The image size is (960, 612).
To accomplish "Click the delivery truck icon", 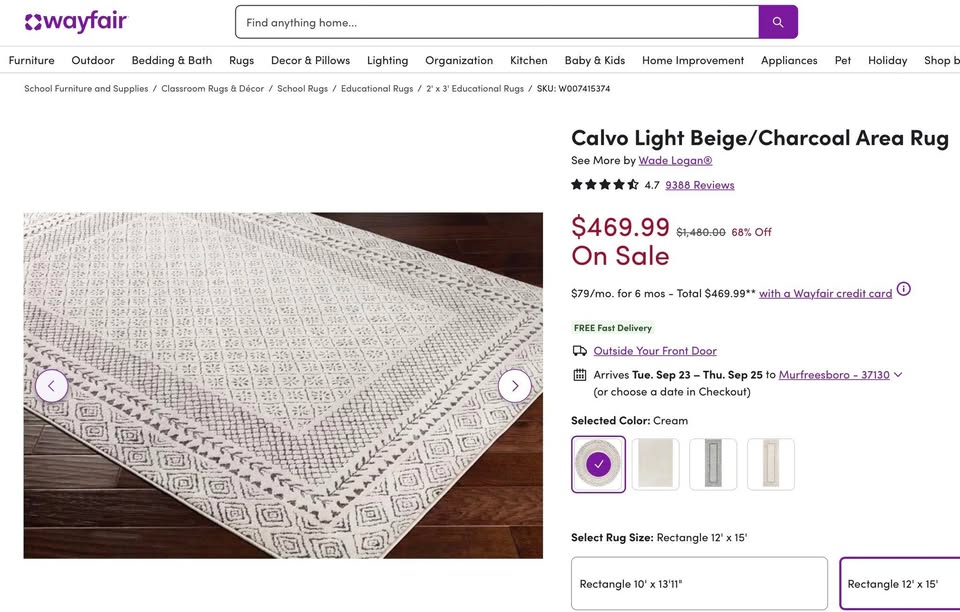I will point(580,351).
